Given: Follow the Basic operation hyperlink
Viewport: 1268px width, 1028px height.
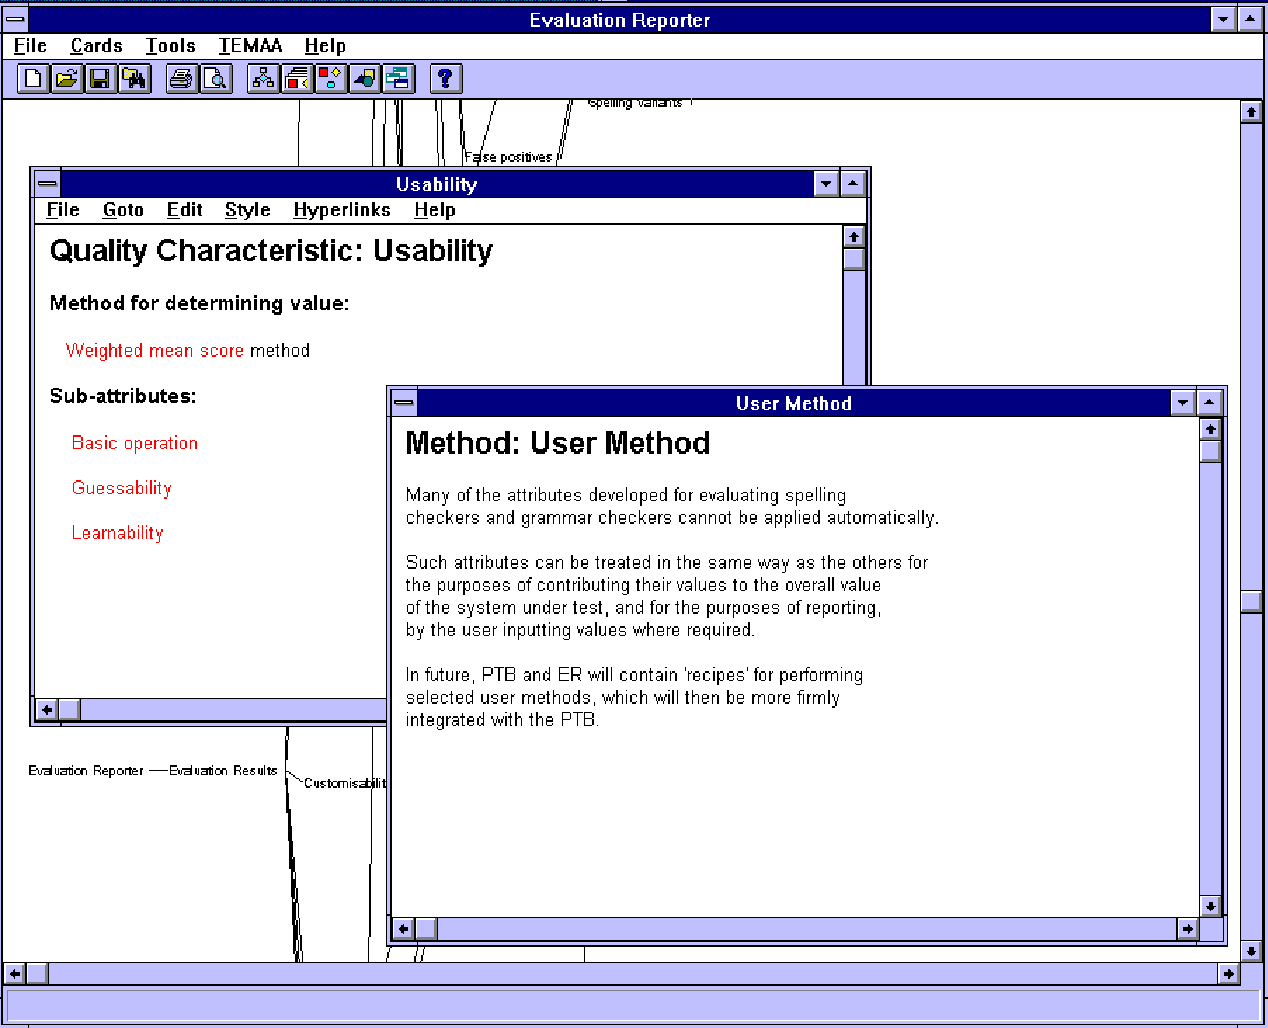Looking at the screenshot, I should [135, 443].
